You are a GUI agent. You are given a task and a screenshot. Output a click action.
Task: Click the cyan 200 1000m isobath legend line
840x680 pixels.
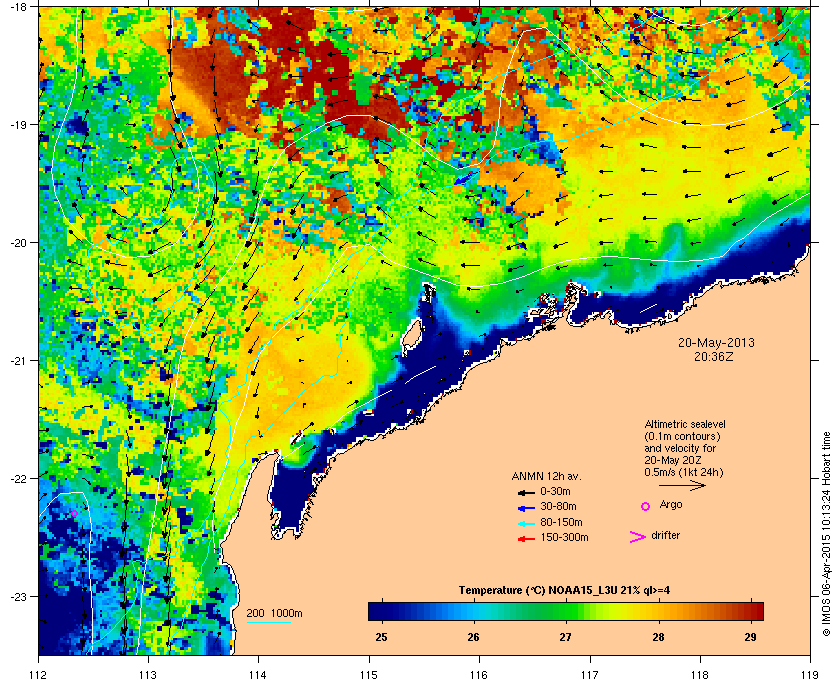268,623
